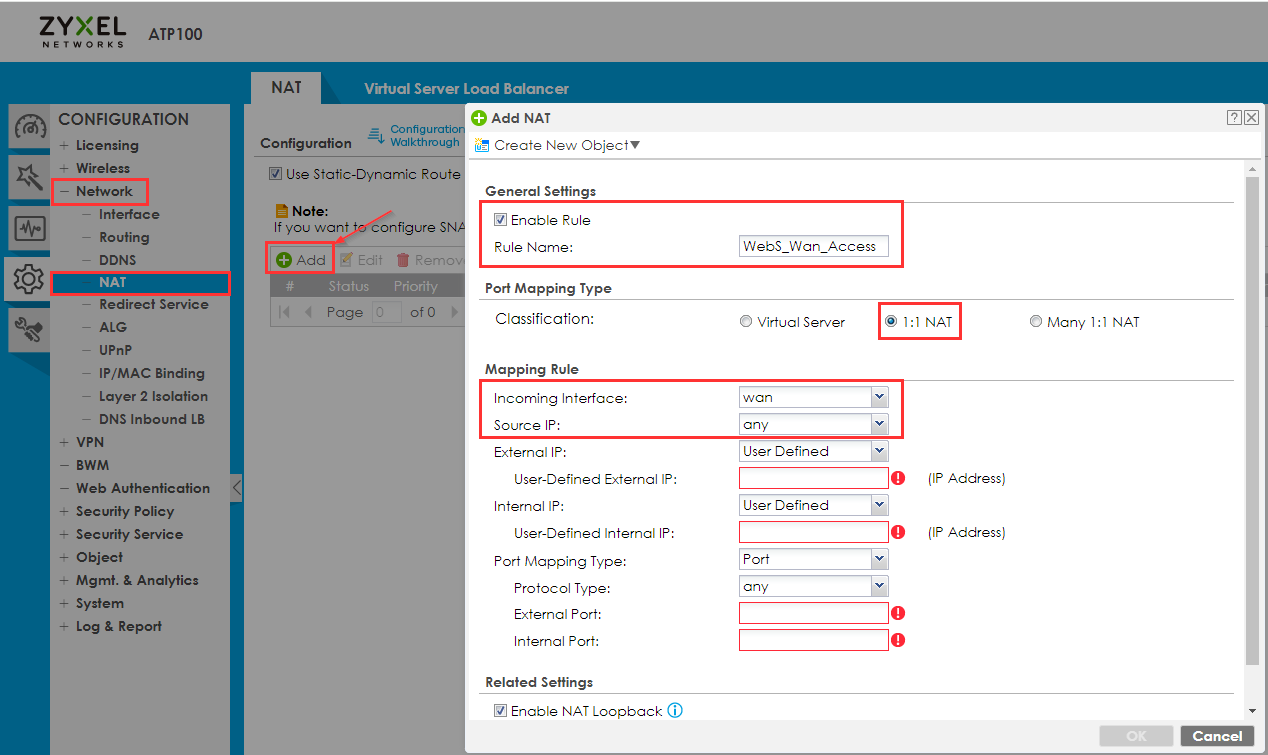Viewport: 1268px width, 755px height.
Task: Switch to Virtual Server Load Balancer tab
Action: (466, 89)
